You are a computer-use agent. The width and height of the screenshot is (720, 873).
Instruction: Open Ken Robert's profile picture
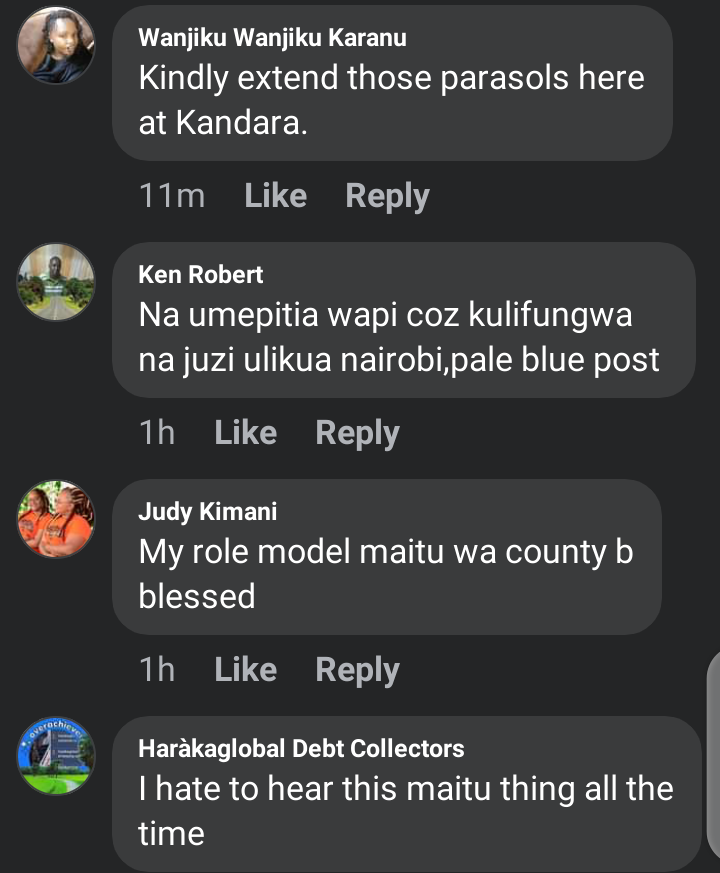coord(56,282)
